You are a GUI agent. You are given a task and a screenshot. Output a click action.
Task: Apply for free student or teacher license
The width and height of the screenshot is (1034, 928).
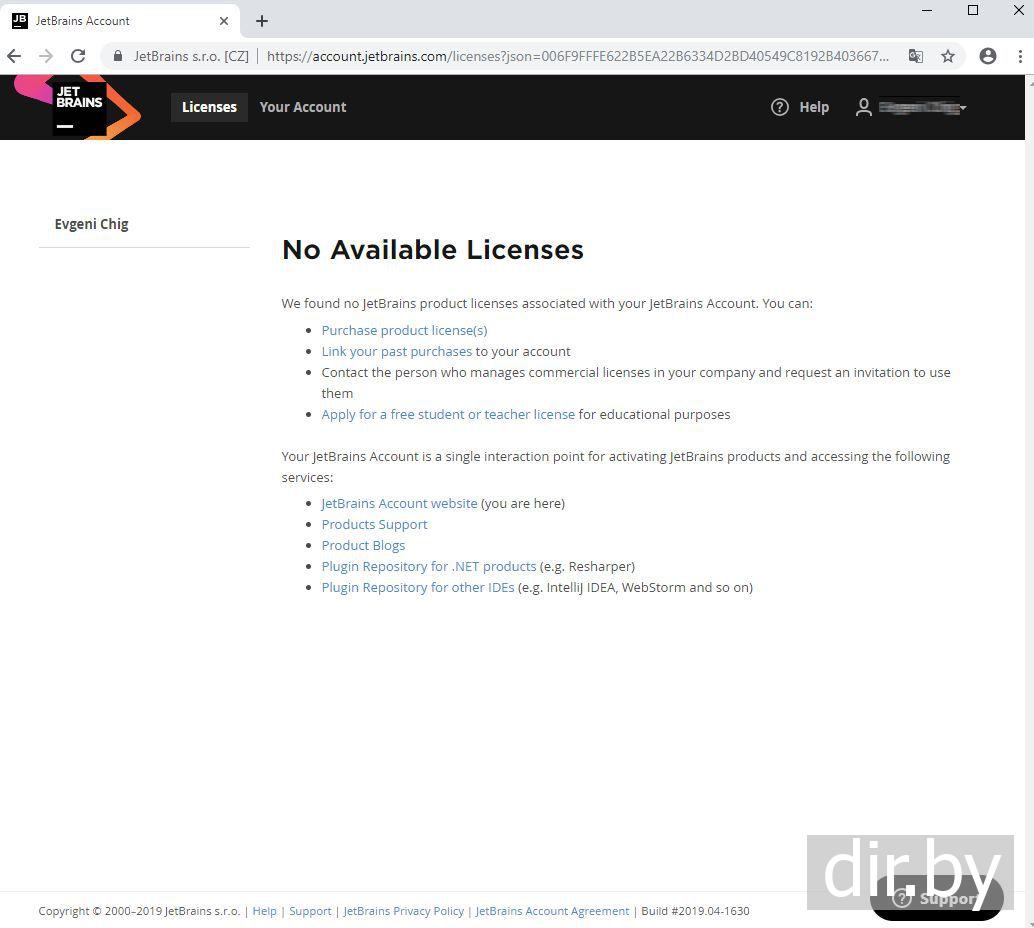click(448, 414)
